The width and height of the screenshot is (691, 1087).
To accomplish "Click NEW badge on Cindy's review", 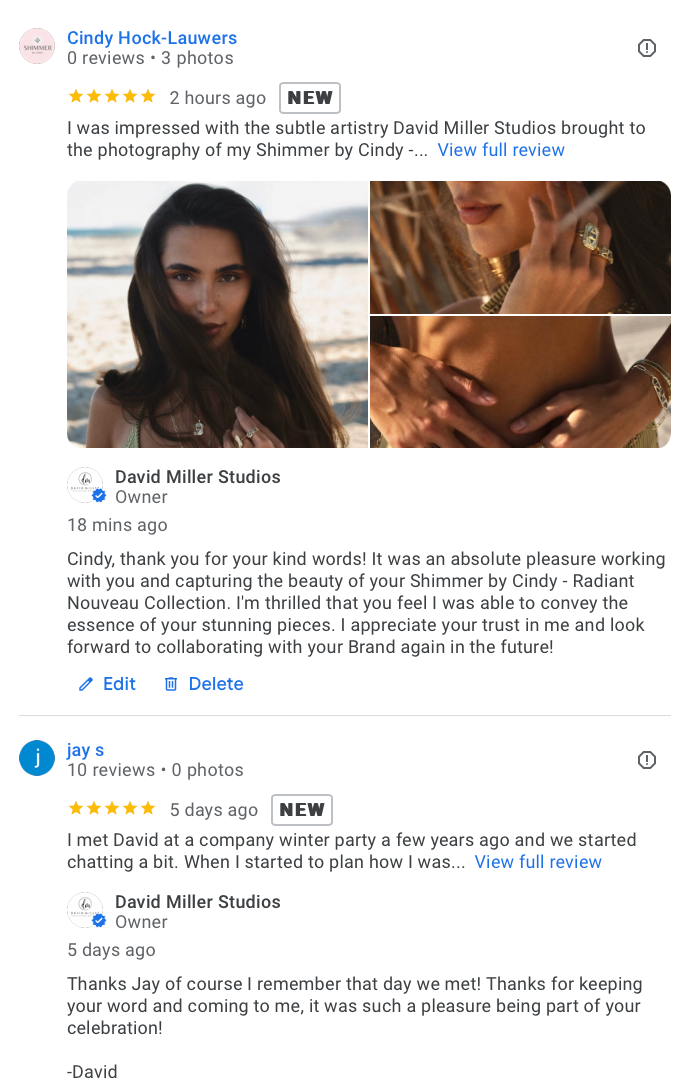I will pos(310,98).
